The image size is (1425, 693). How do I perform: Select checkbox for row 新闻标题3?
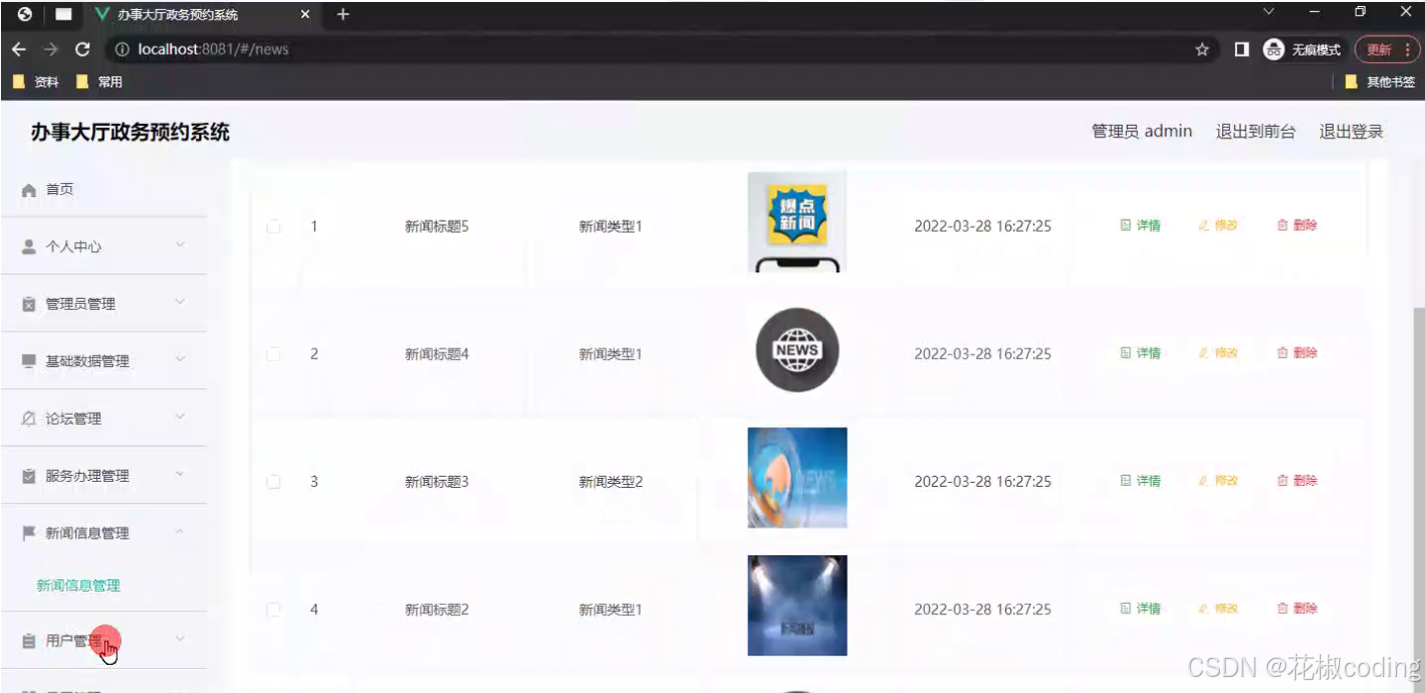click(x=273, y=482)
